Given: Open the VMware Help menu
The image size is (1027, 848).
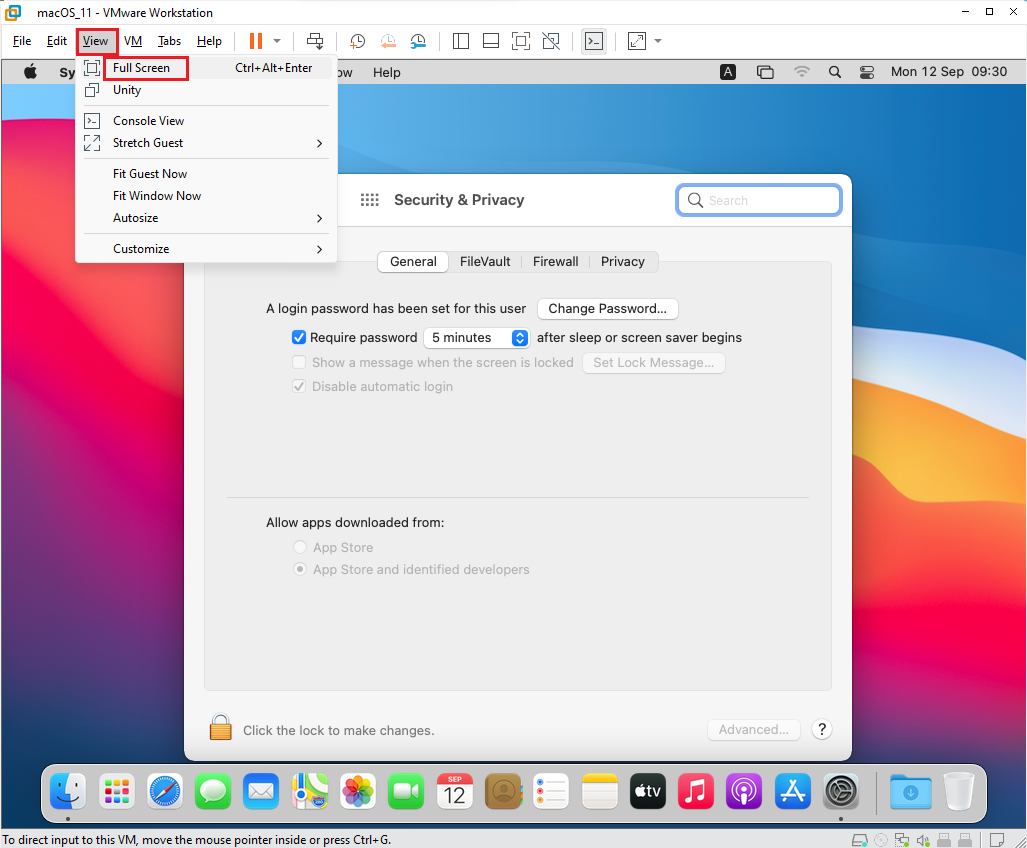Looking at the screenshot, I should click(x=209, y=41).
